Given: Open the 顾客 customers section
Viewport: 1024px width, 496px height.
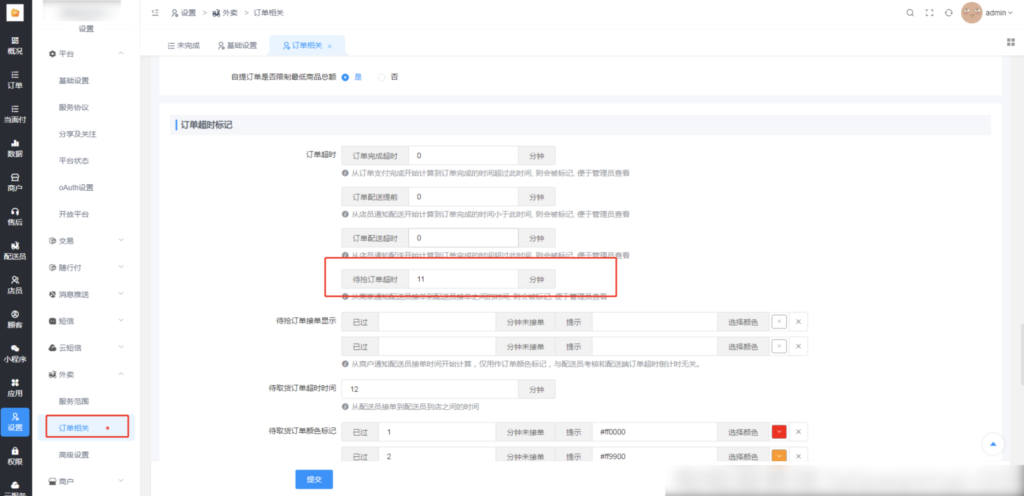Looking at the screenshot, I should (15, 318).
